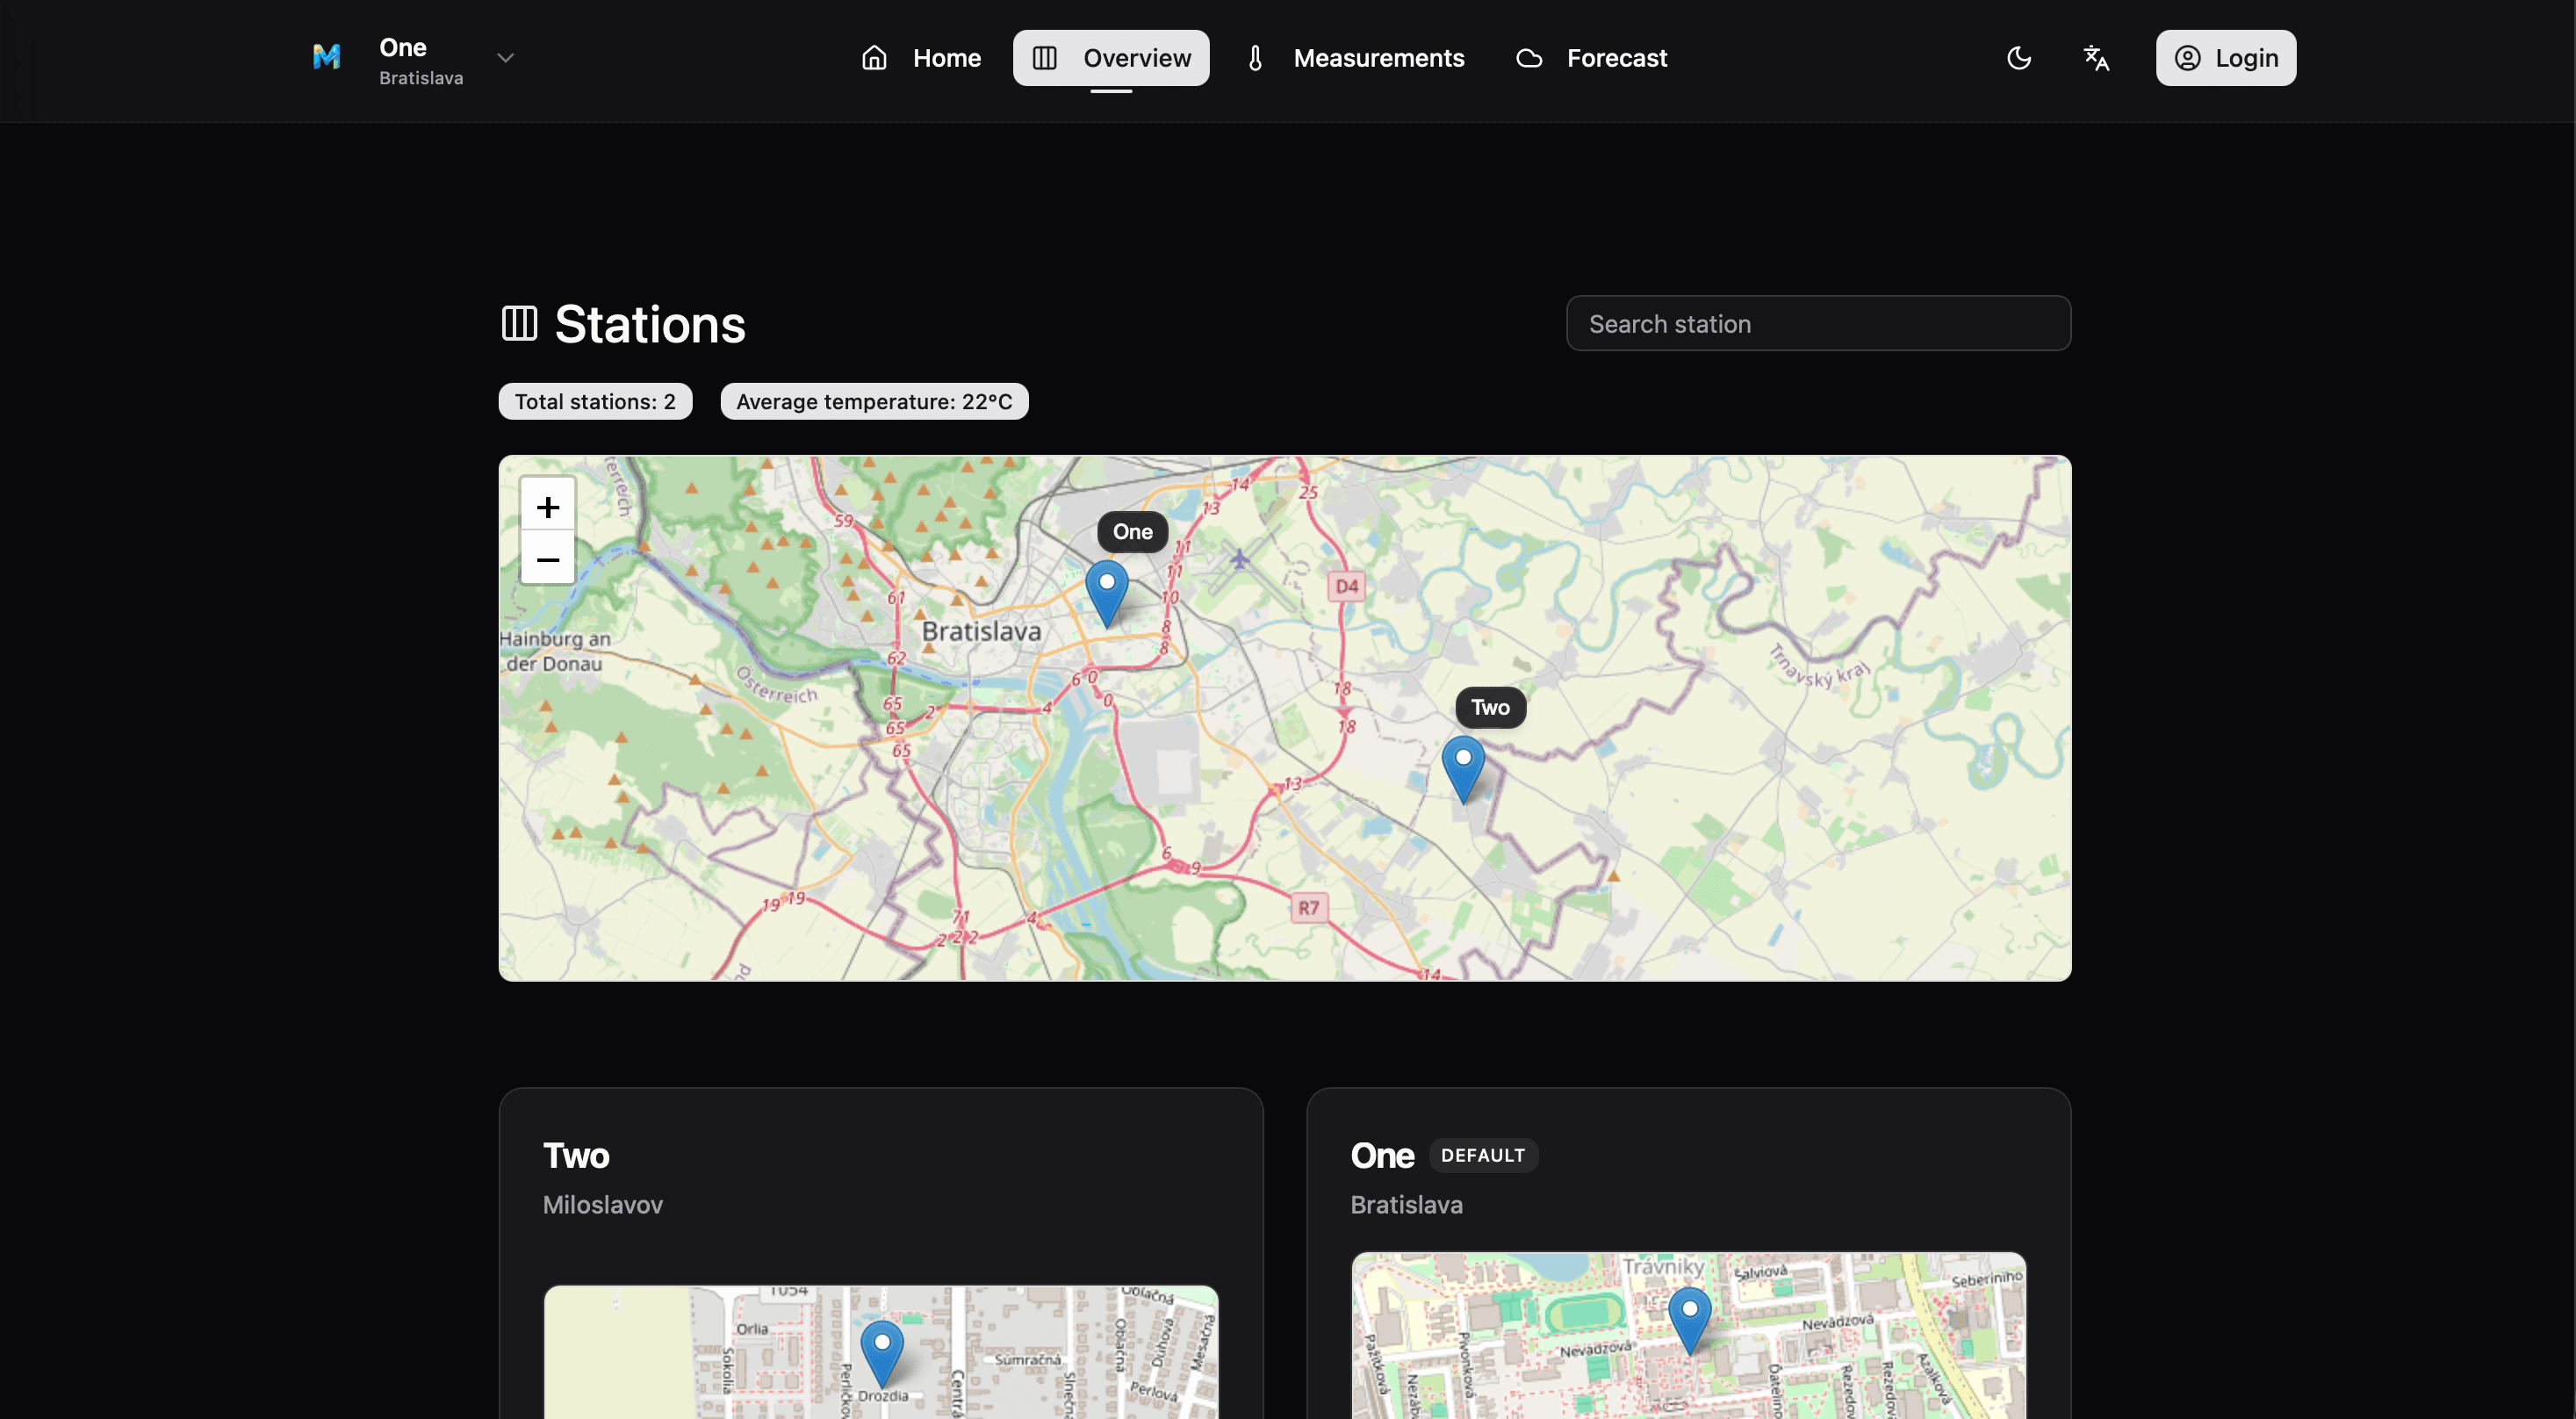The width and height of the screenshot is (2576, 1419).
Task: Select the Home icon in the navigation bar
Action: pos(875,57)
